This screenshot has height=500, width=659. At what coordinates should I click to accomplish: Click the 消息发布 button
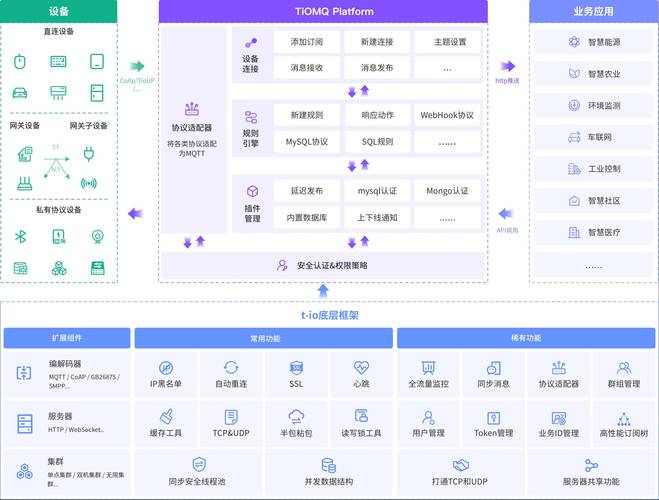pos(377,68)
